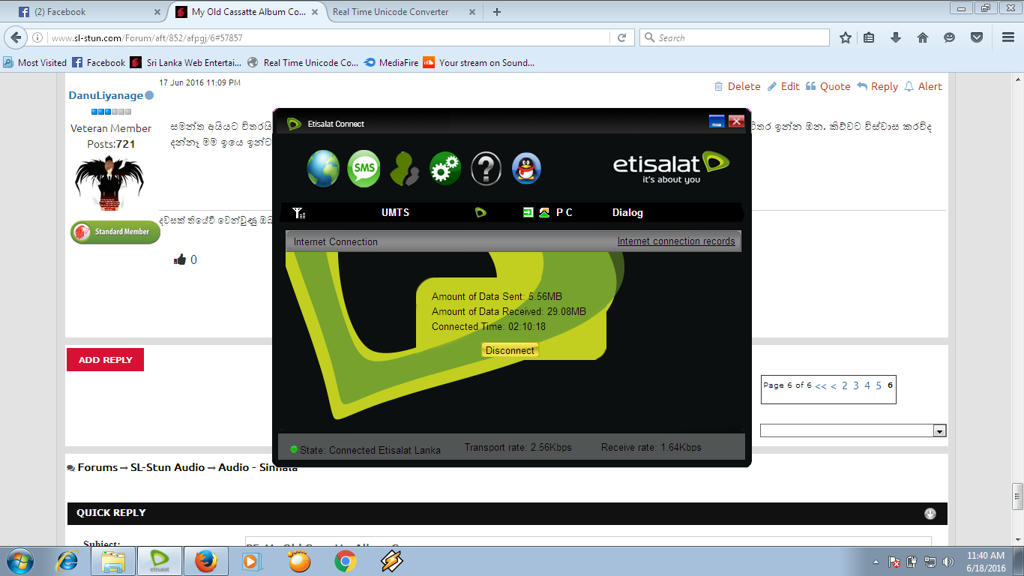Switch to My Old Cassatte Album tab
This screenshot has height=576, width=1024.
click(248, 12)
